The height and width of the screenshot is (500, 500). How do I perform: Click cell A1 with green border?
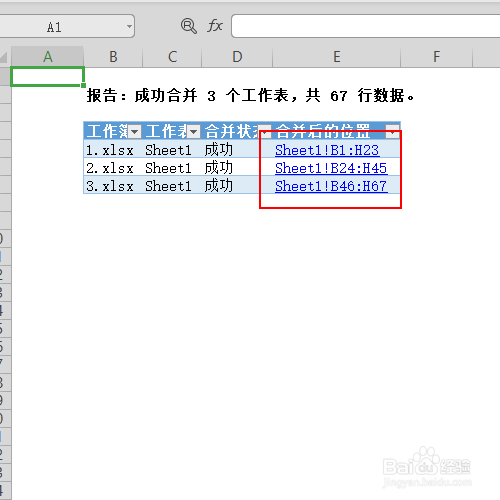(47, 77)
